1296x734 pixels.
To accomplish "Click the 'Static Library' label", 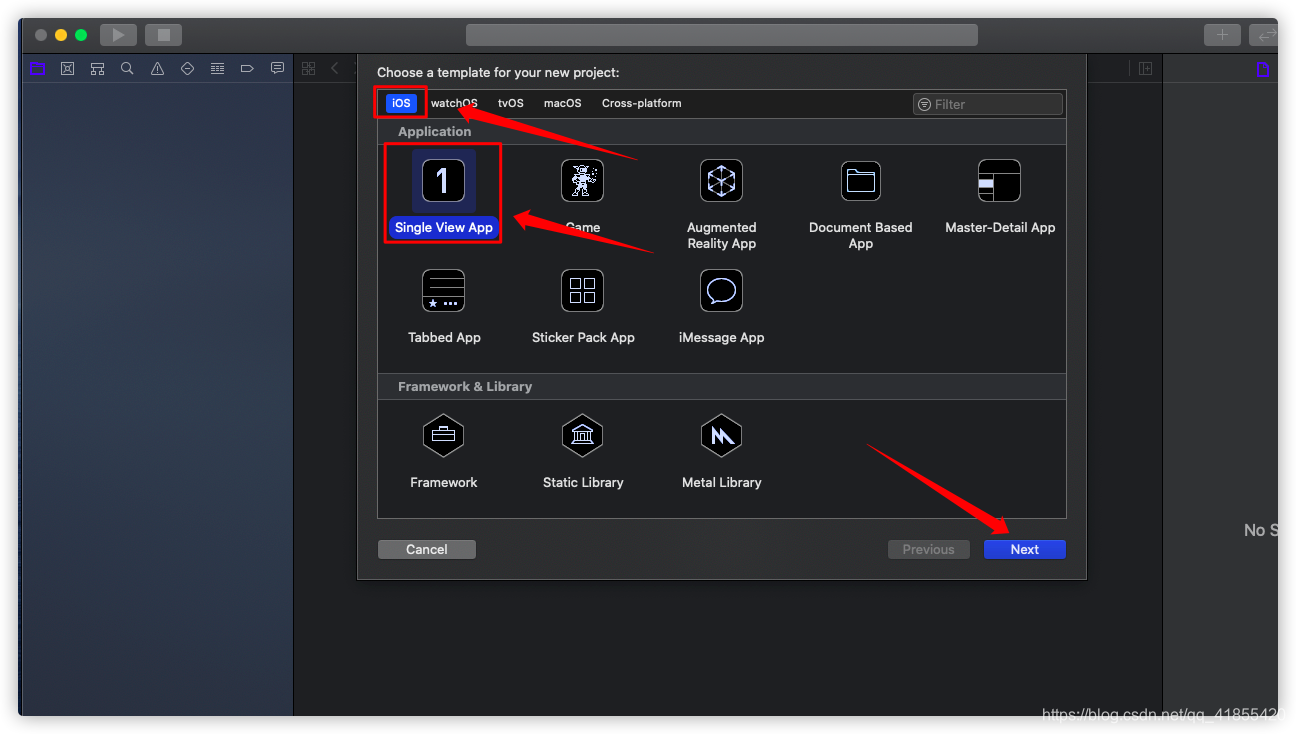I will (583, 482).
